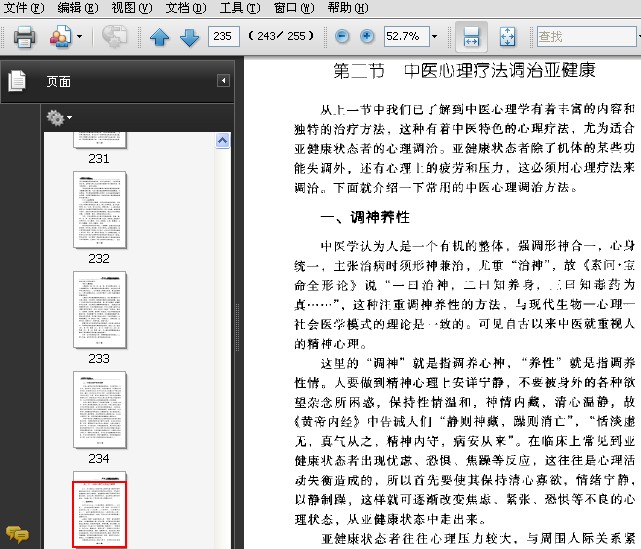Image resolution: width=641 pixels, height=549 pixels.
Task: Open the comments speech bubble icon
Action: click(x=16, y=534)
